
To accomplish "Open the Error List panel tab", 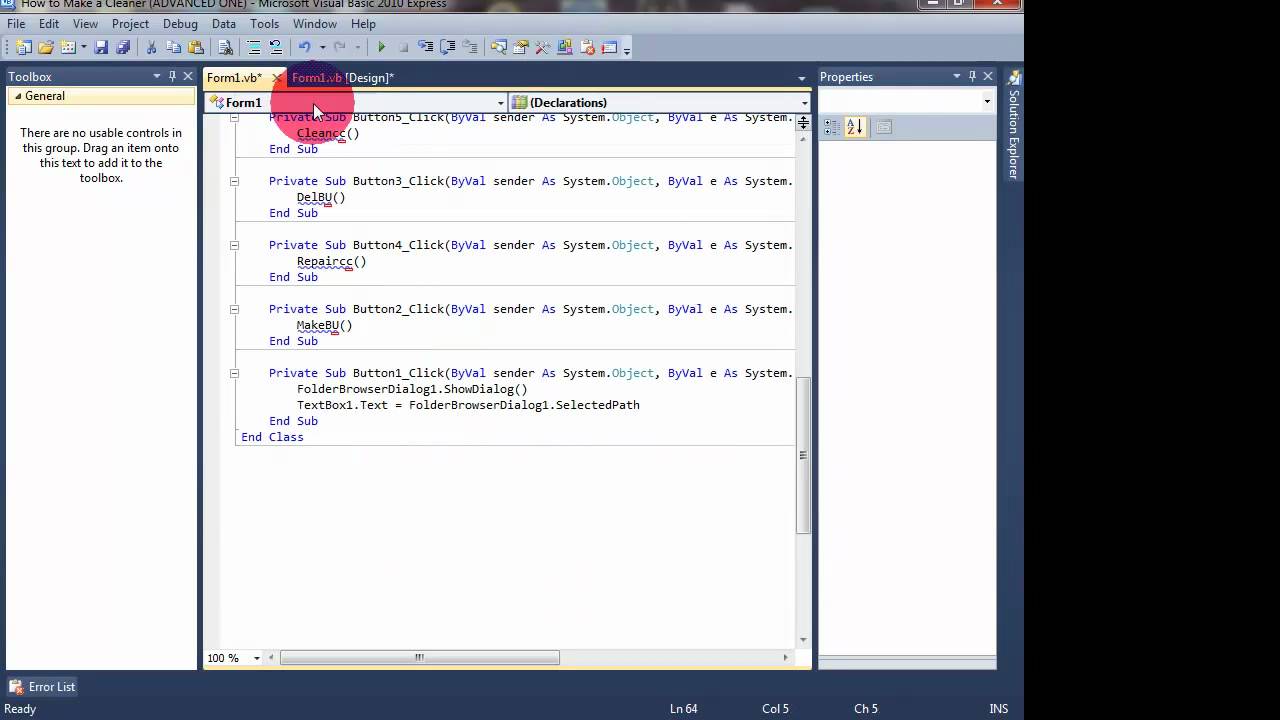I will [x=43, y=687].
